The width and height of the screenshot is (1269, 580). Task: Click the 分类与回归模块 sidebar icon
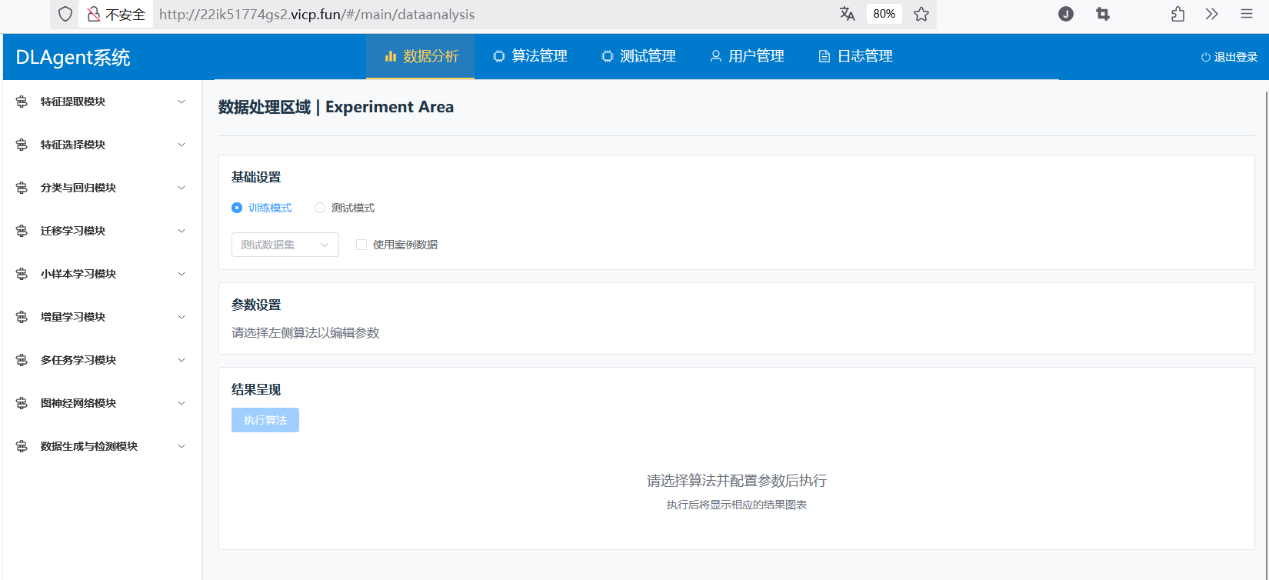(x=20, y=187)
